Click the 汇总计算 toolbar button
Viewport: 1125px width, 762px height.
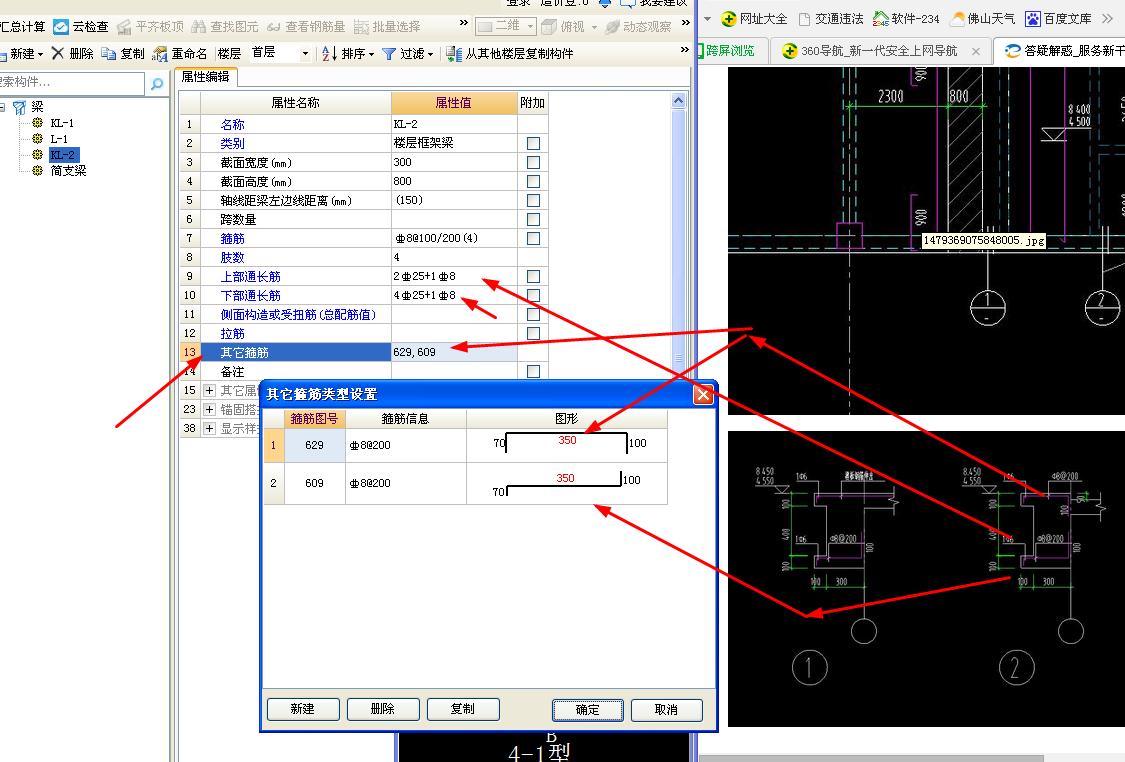(22, 27)
